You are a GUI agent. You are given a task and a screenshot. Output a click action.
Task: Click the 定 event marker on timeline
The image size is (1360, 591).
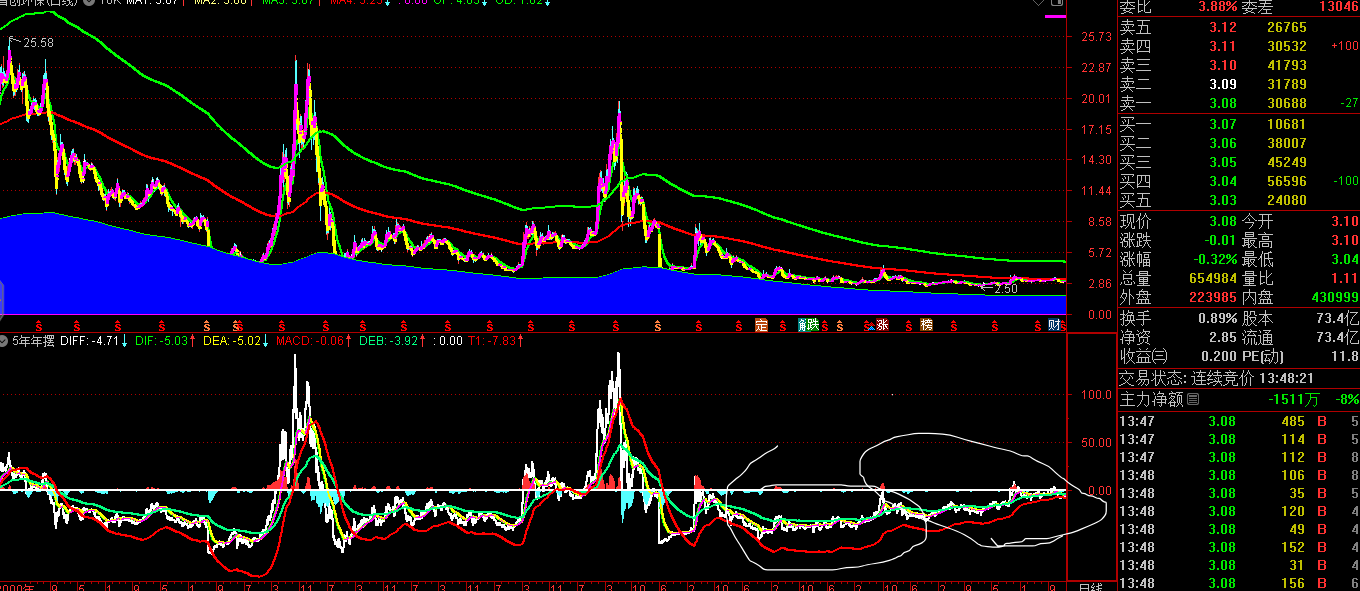tap(761, 325)
